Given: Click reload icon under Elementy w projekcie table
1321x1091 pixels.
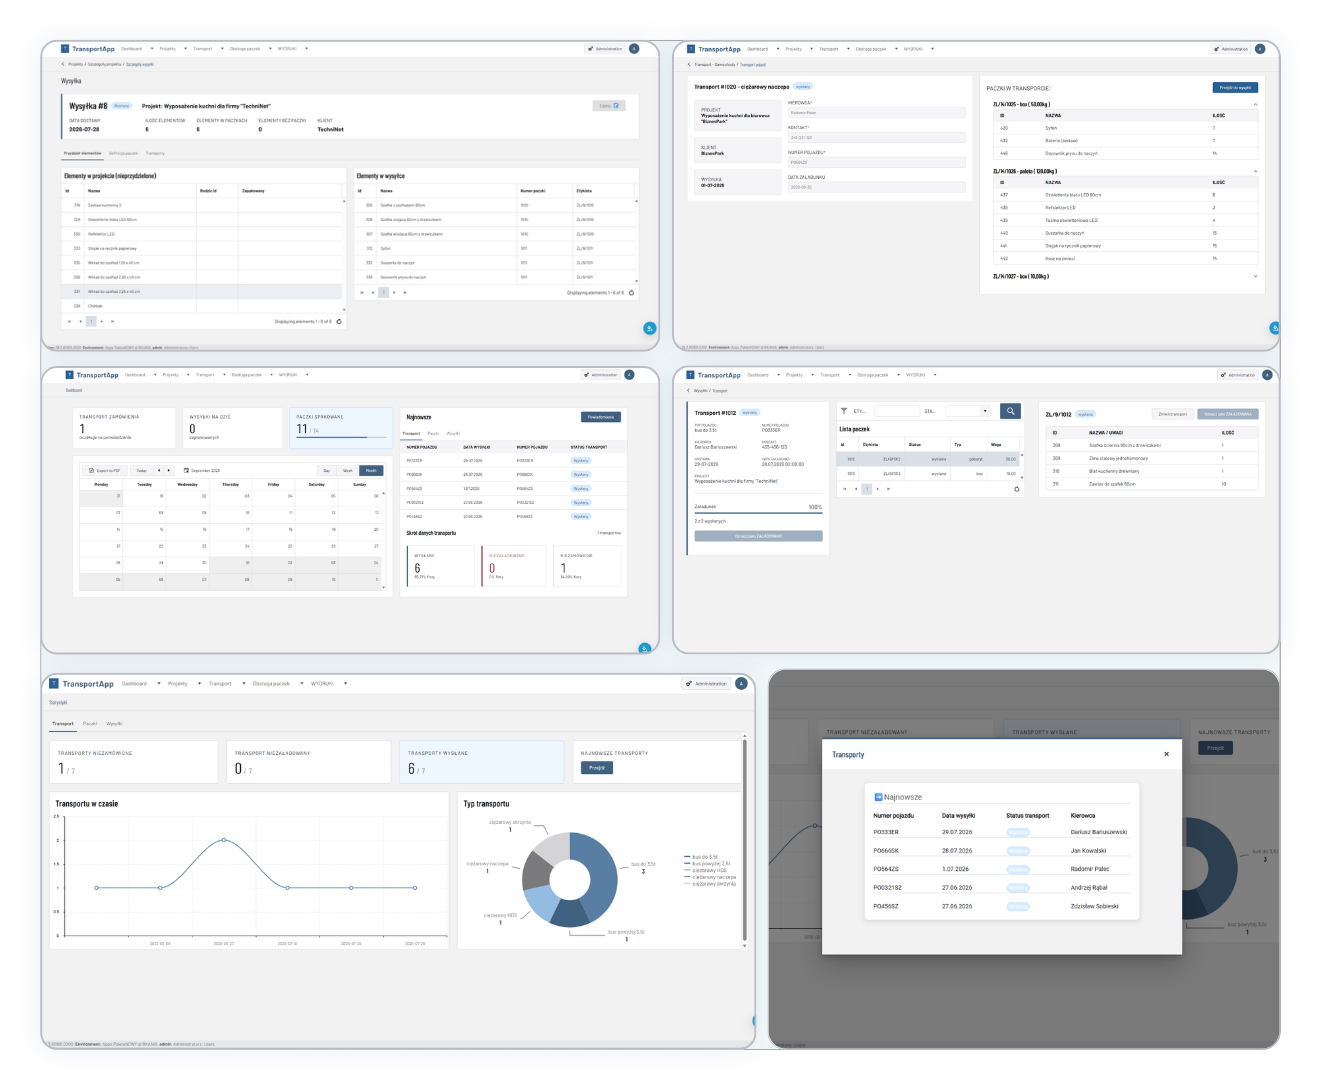Looking at the screenshot, I should [x=339, y=322].
